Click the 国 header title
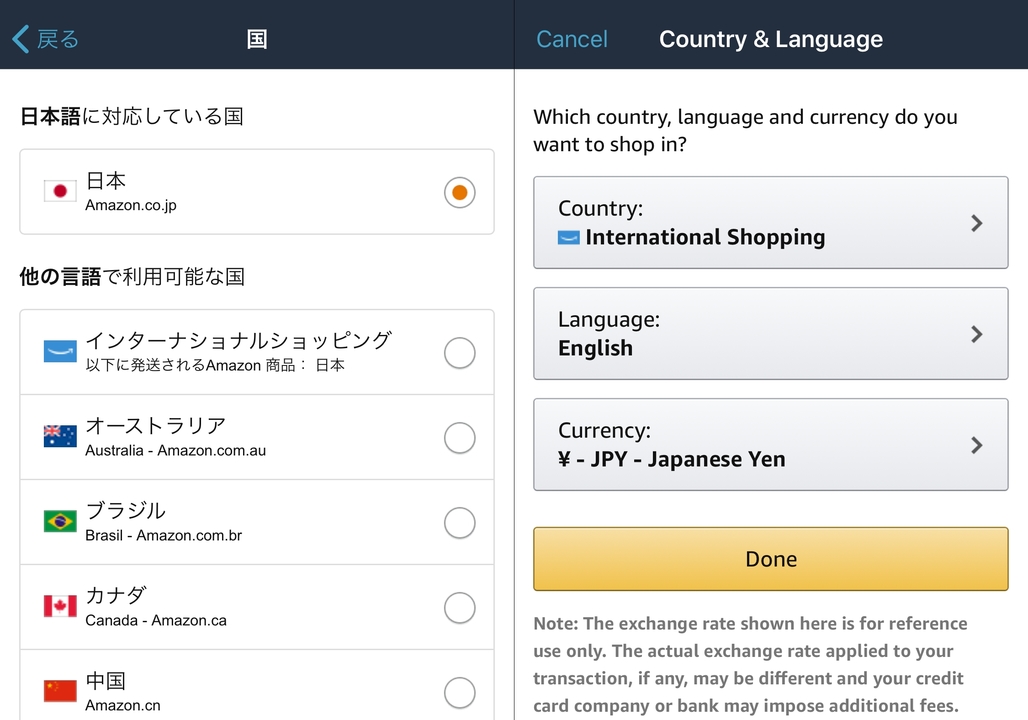 [257, 39]
